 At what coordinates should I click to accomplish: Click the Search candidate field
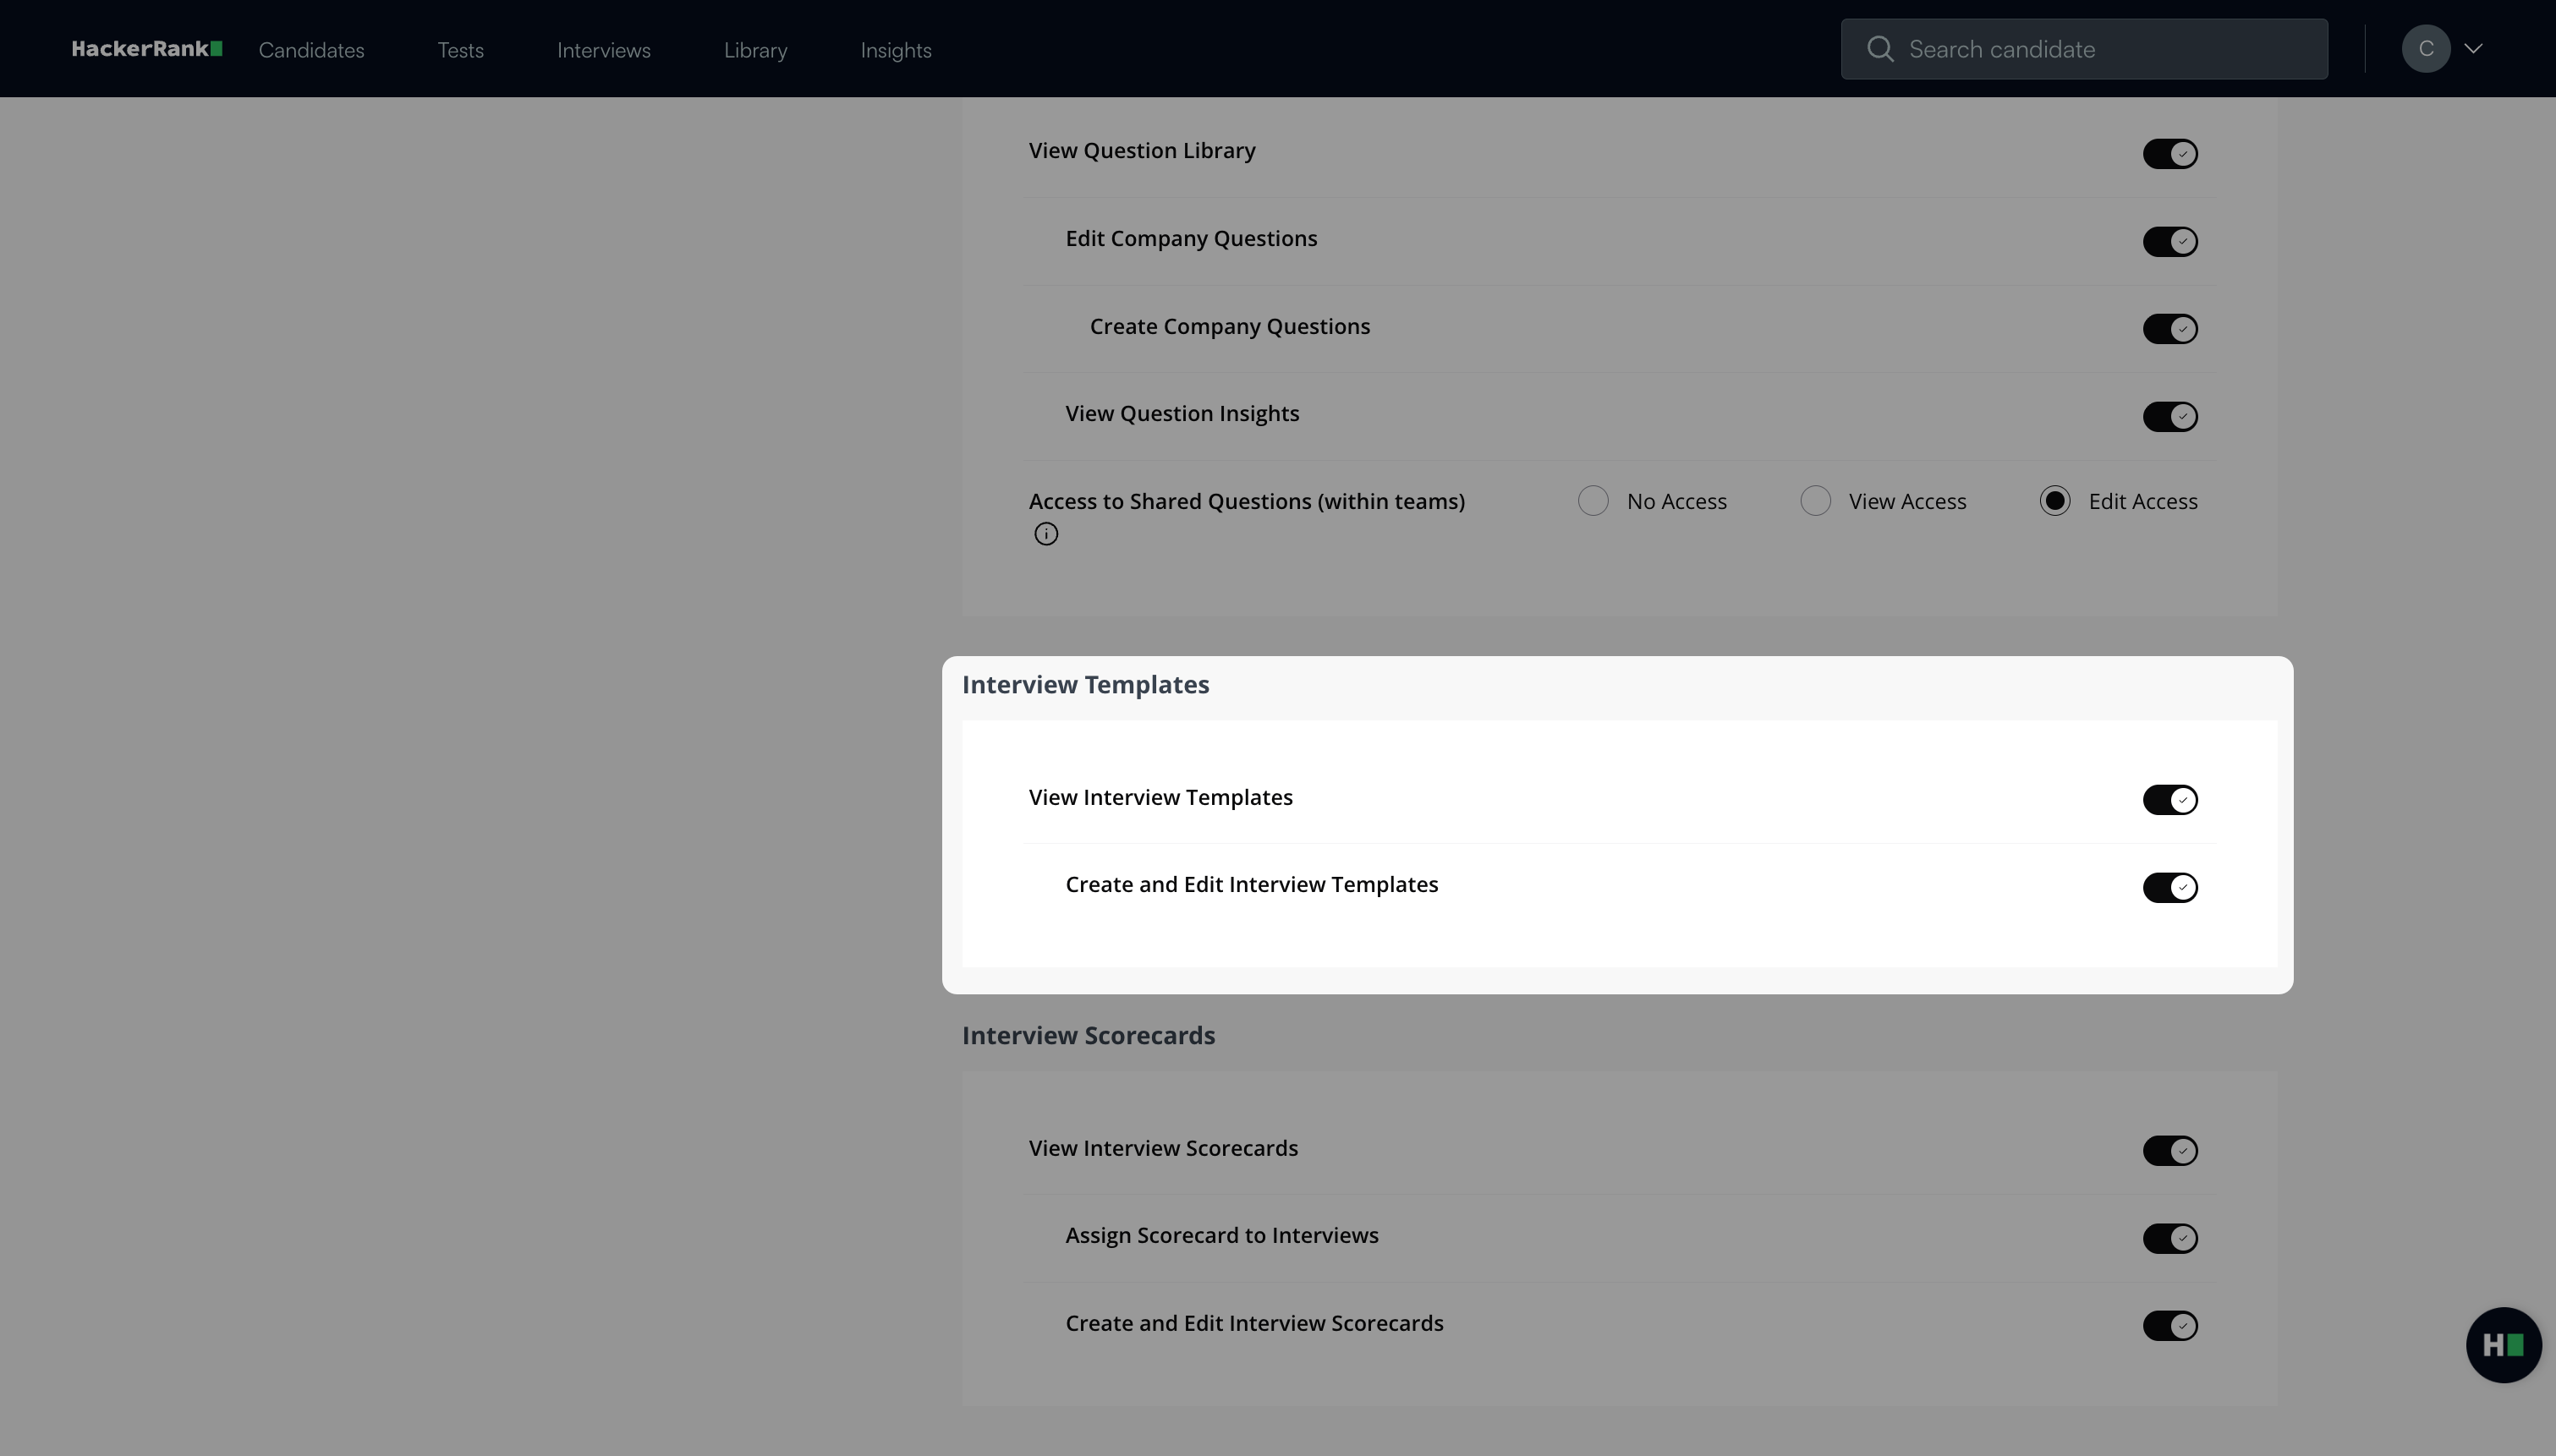2100,49
